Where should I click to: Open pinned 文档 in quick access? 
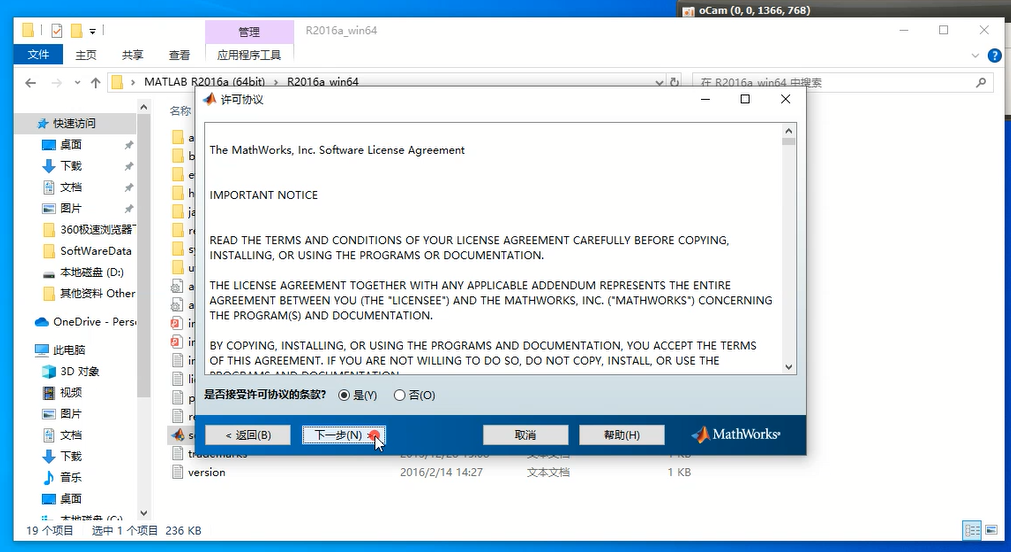pyautogui.click(x=71, y=187)
